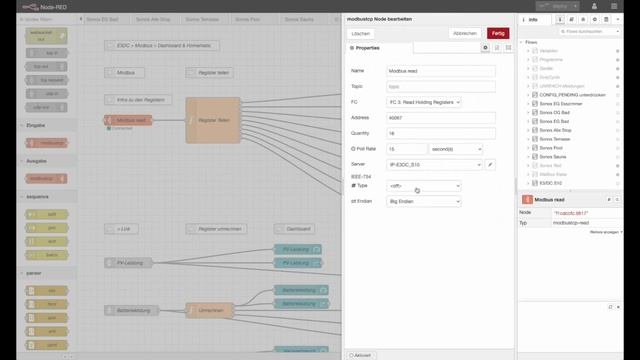Click the Name input field
Screen dimensions: 640x360
pyautogui.click(x=441, y=71)
